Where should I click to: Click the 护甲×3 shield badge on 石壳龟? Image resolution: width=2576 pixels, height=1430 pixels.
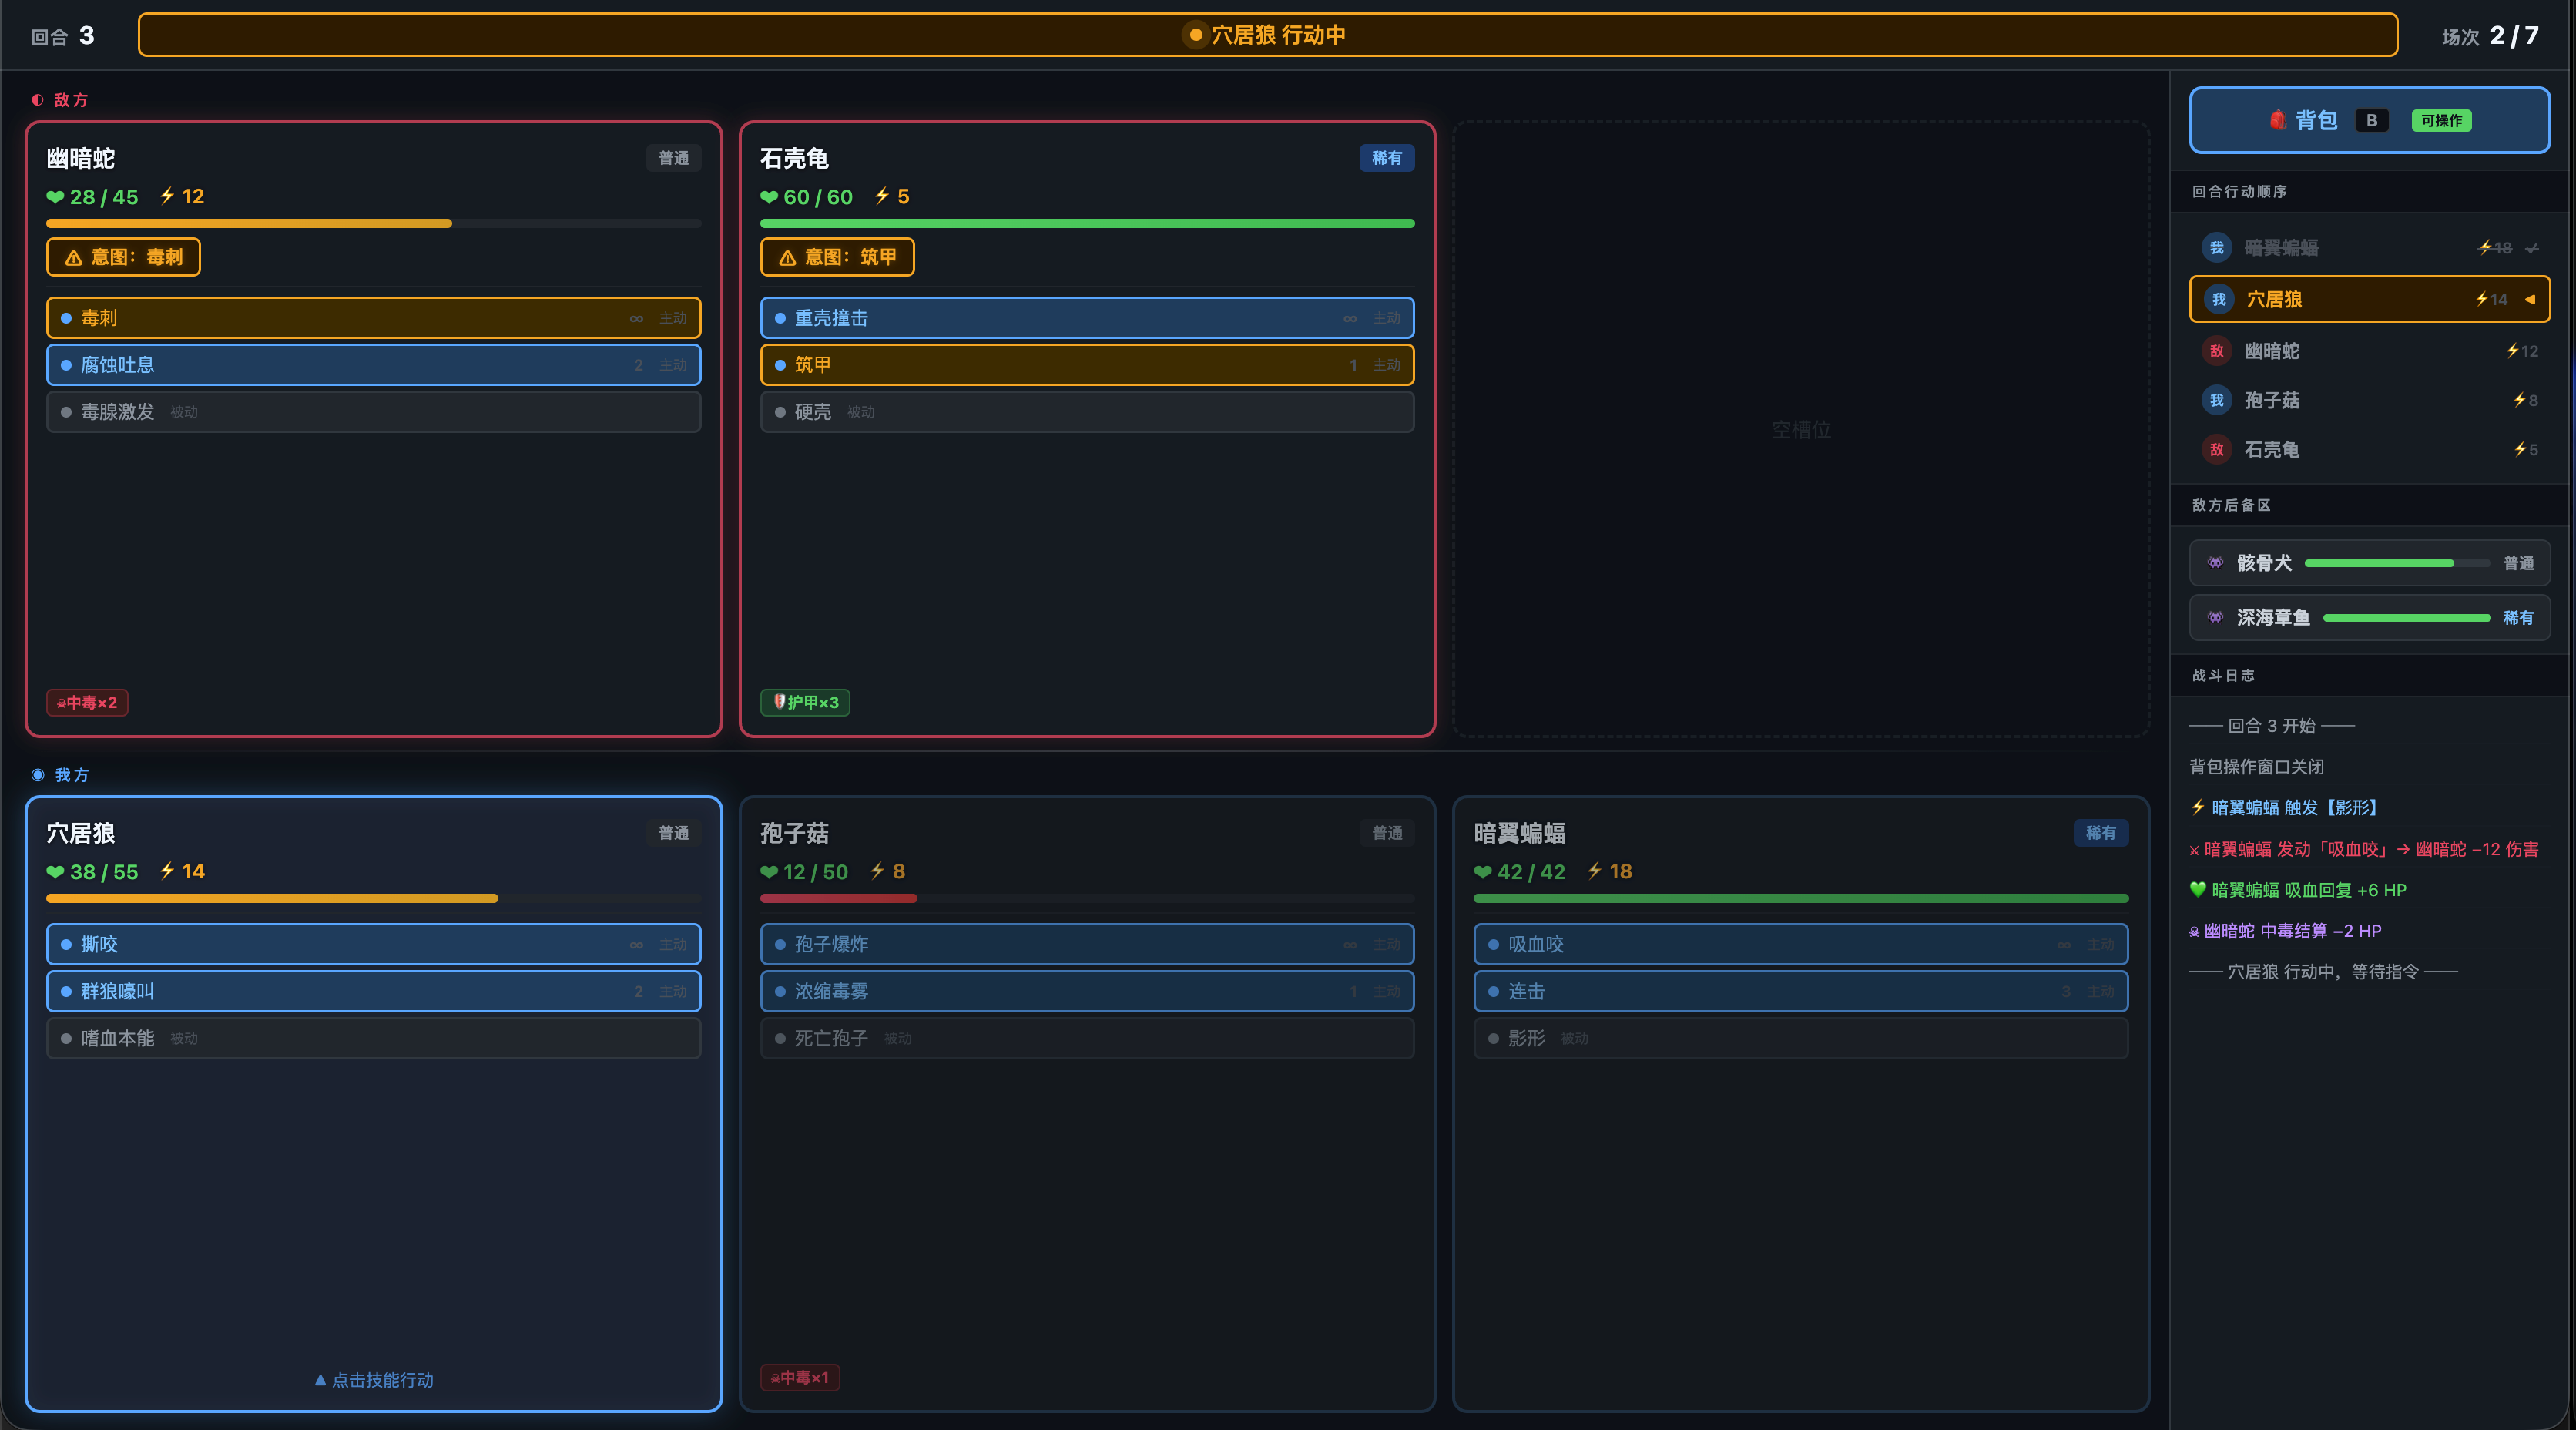tap(805, 702)
